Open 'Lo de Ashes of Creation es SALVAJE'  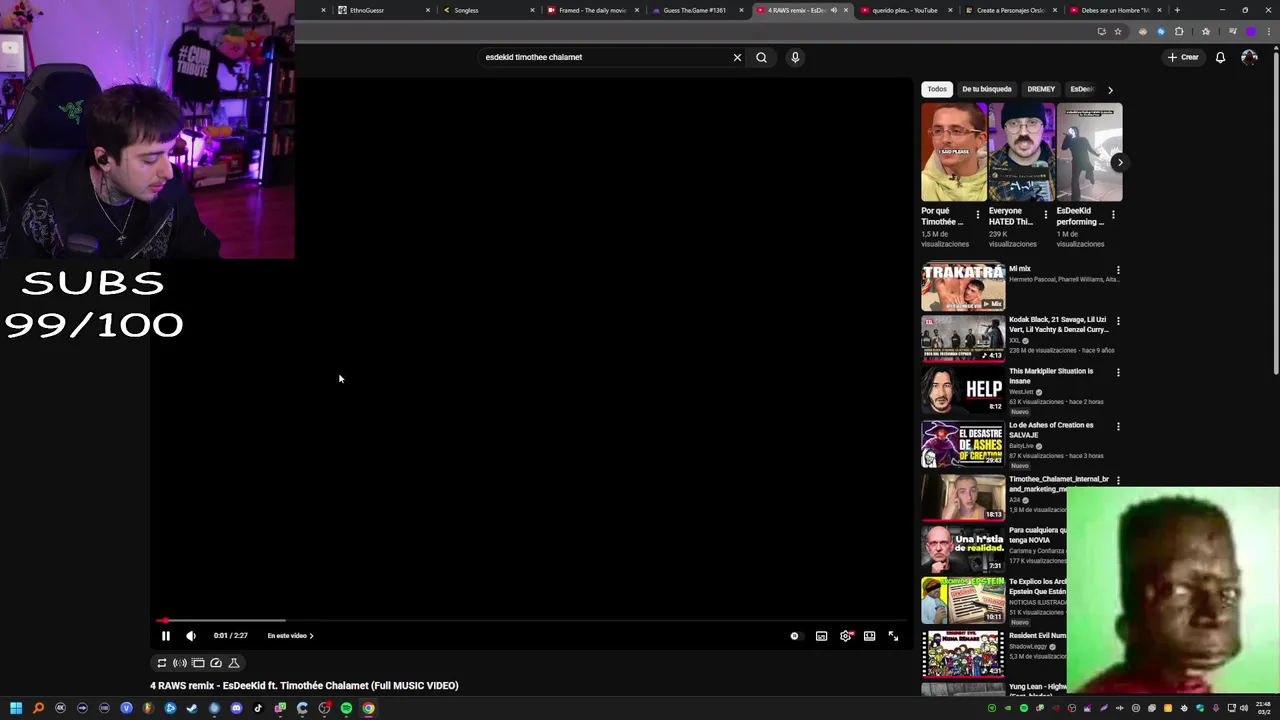tap(1051, 430)
